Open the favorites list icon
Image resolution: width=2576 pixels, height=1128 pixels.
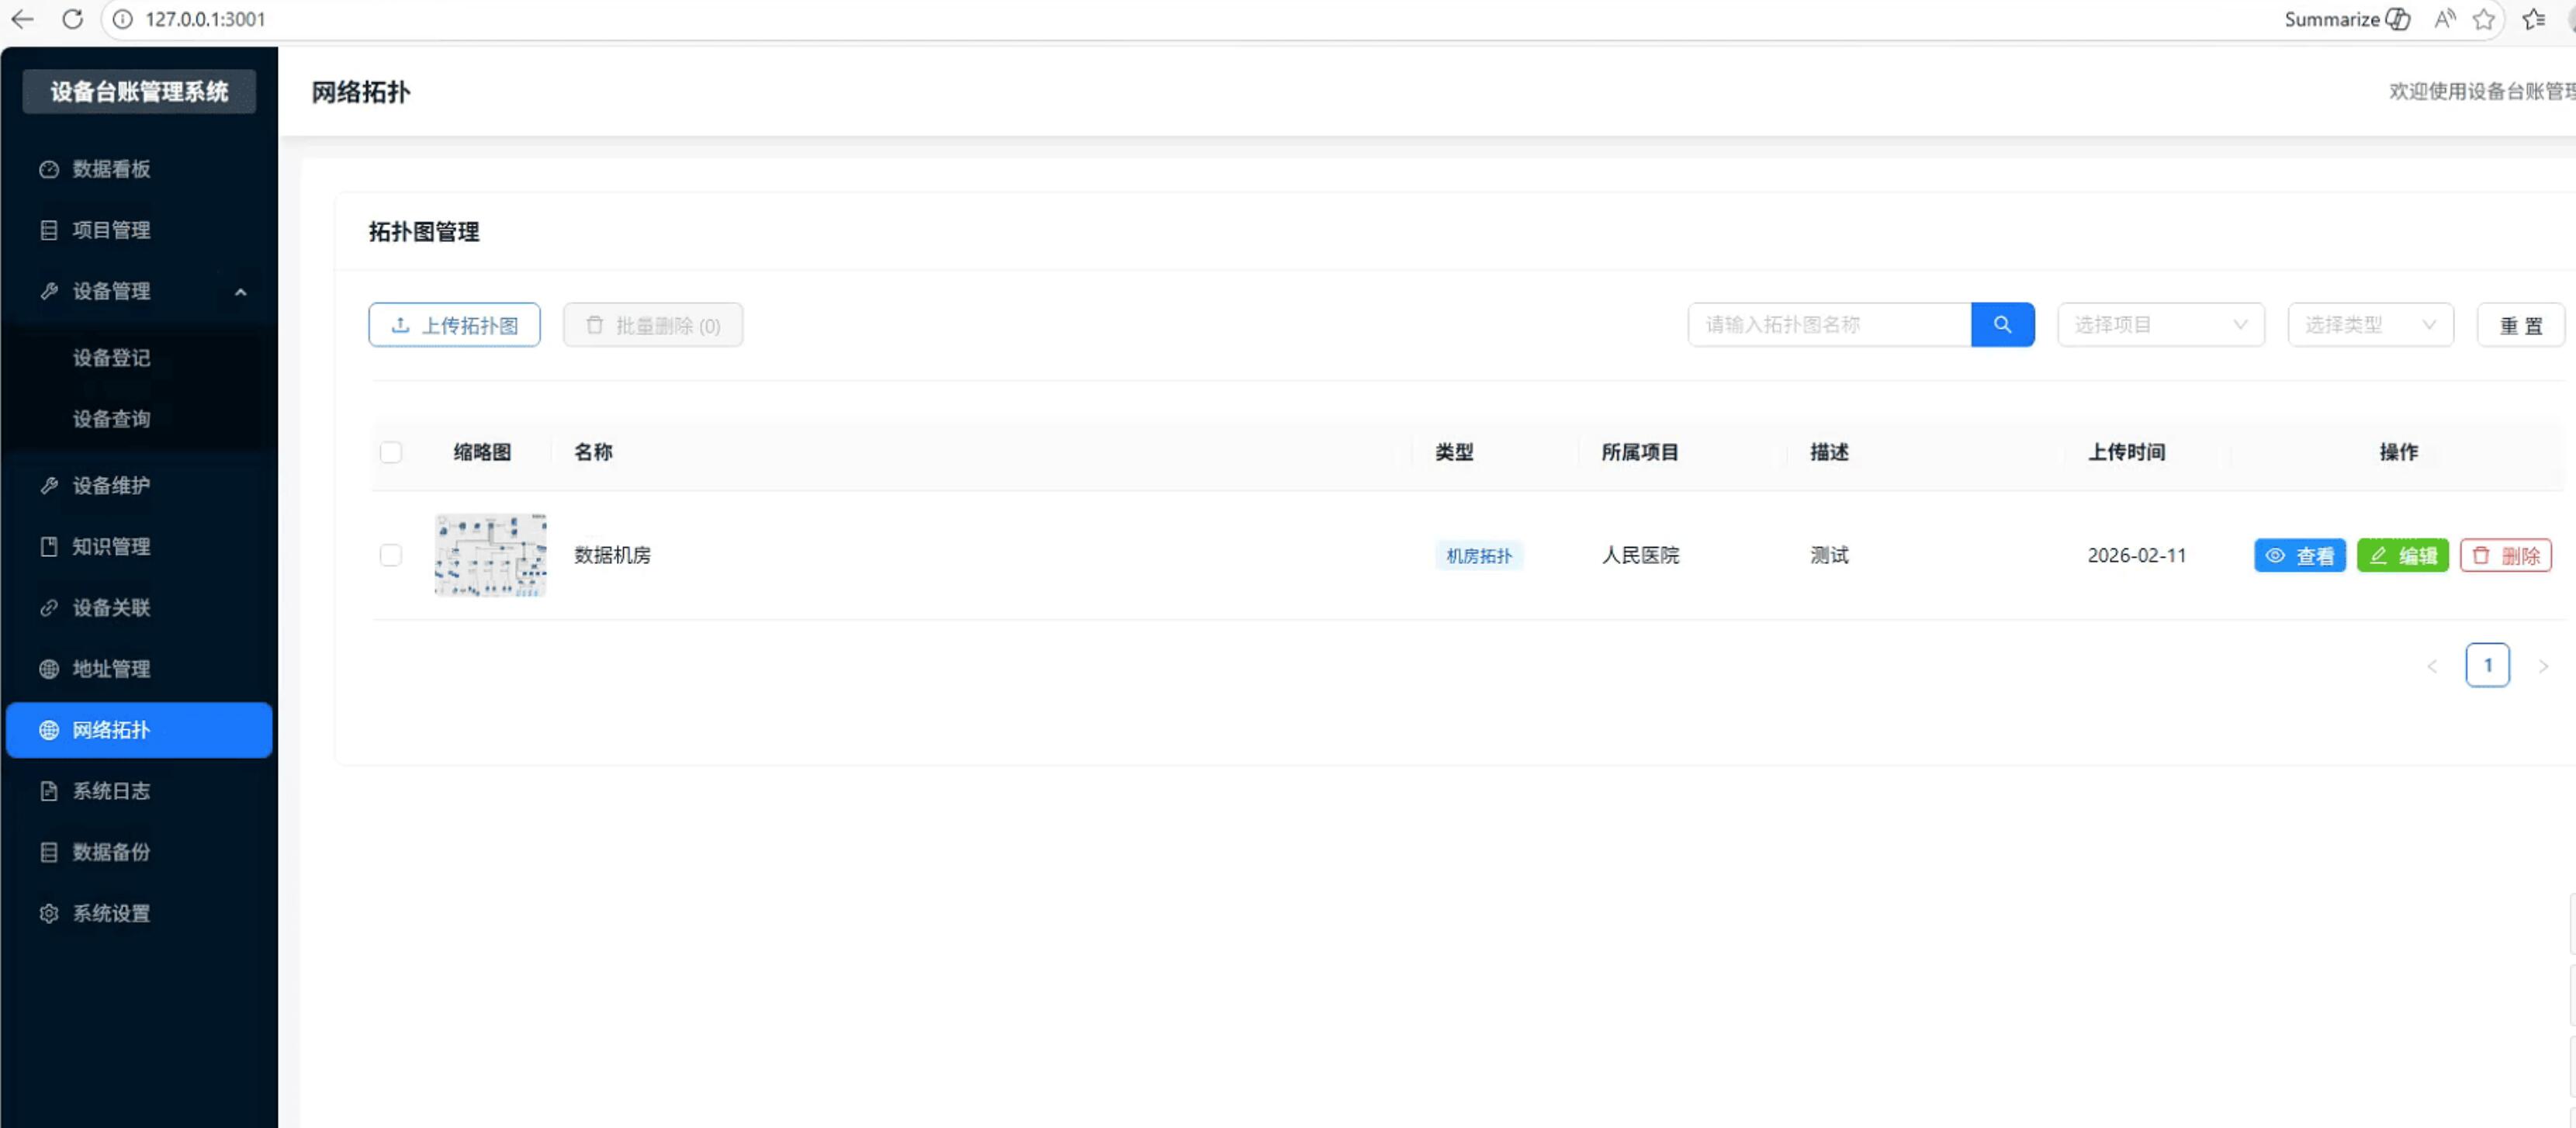tap(2533, 19)
